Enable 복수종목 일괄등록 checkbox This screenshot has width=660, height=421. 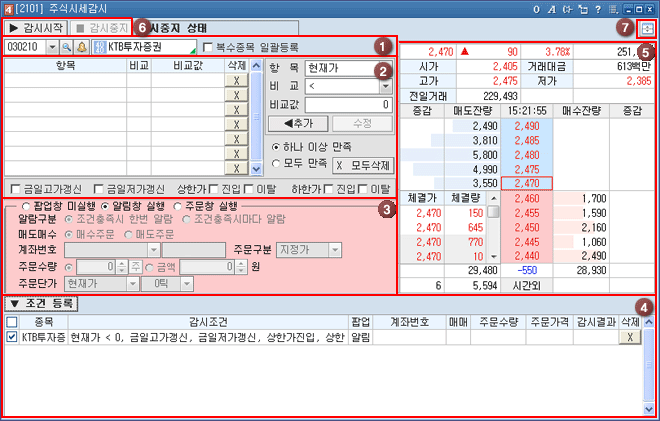click(x=207, y=47)
